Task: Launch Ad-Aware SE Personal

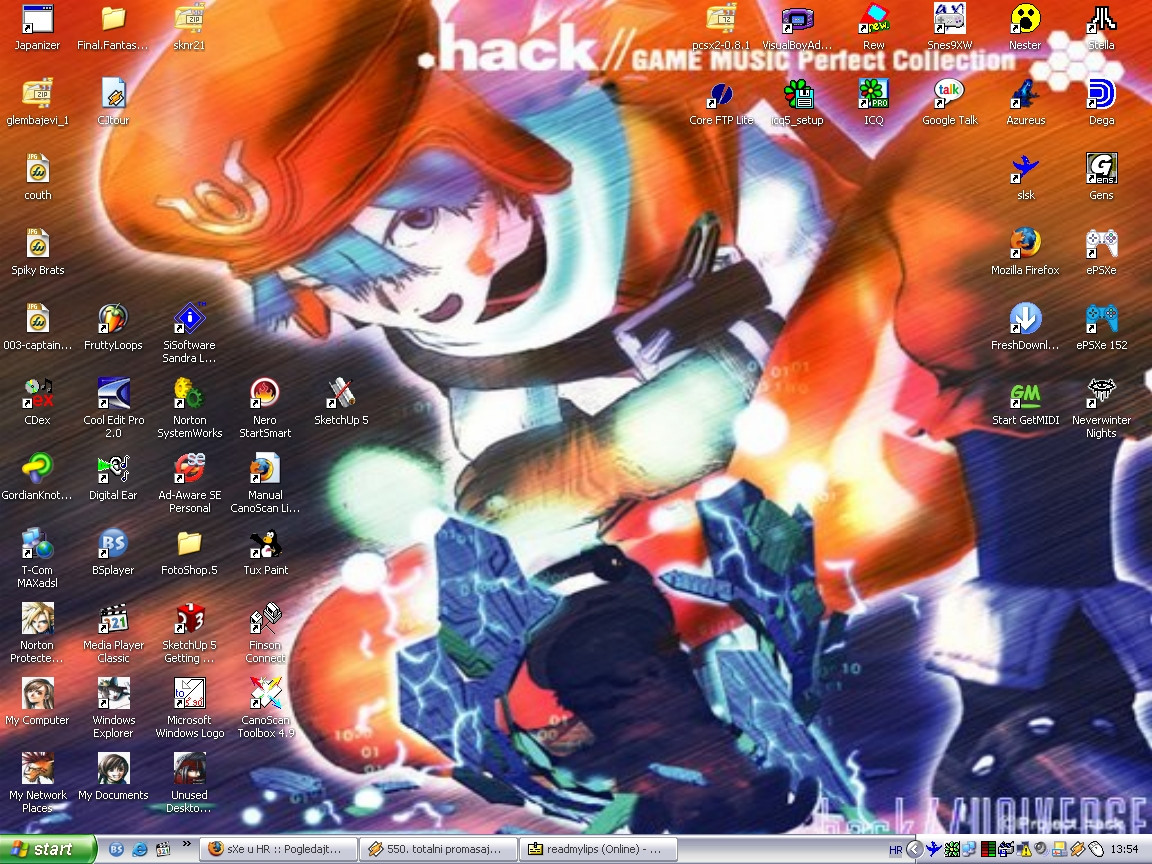Action: click(x=189, y=483)
